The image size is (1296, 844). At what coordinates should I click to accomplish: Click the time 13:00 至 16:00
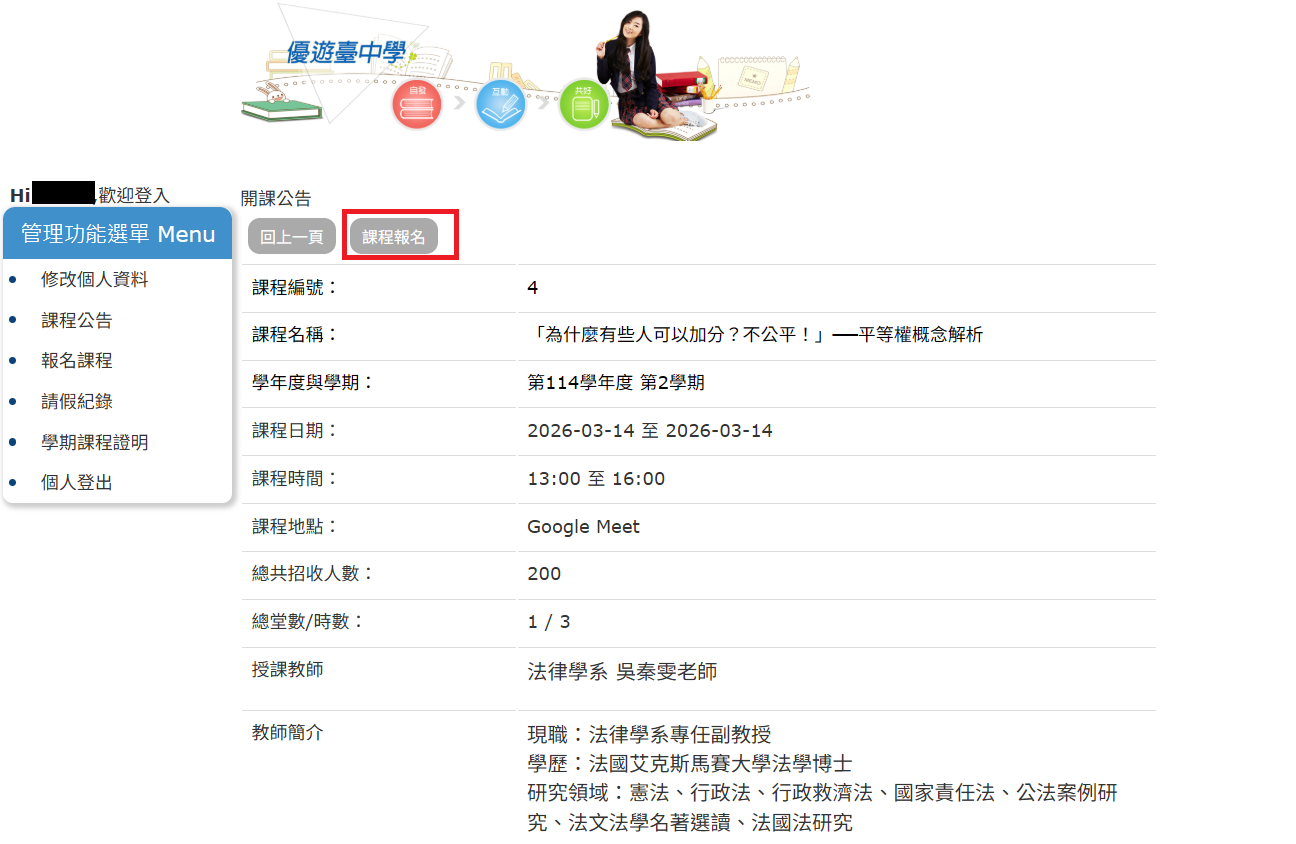pyautogui.click(x=596, y=479)
